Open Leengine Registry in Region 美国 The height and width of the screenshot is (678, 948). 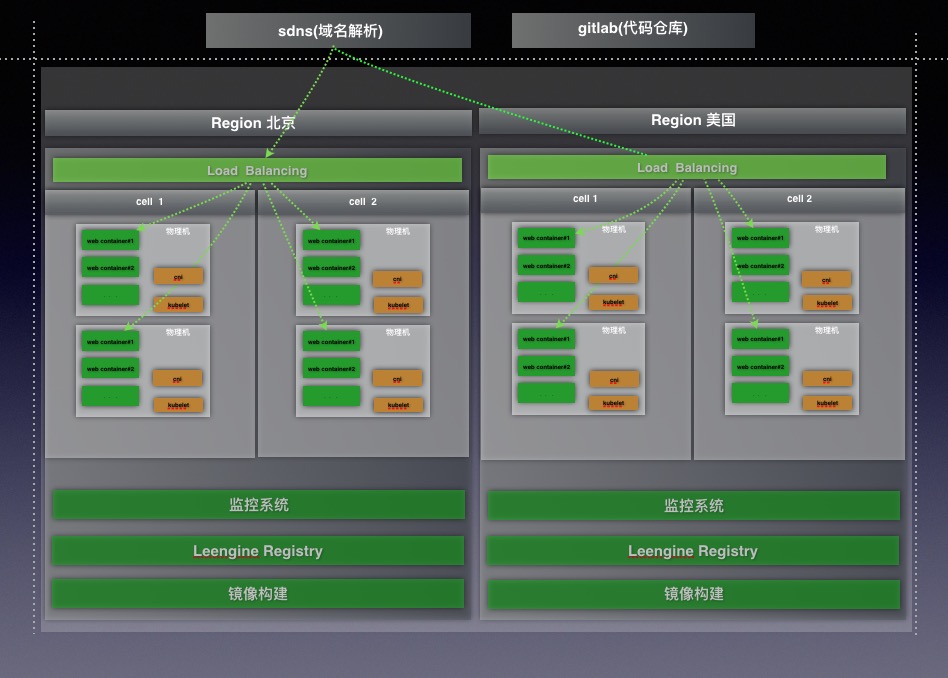(693, 551)
